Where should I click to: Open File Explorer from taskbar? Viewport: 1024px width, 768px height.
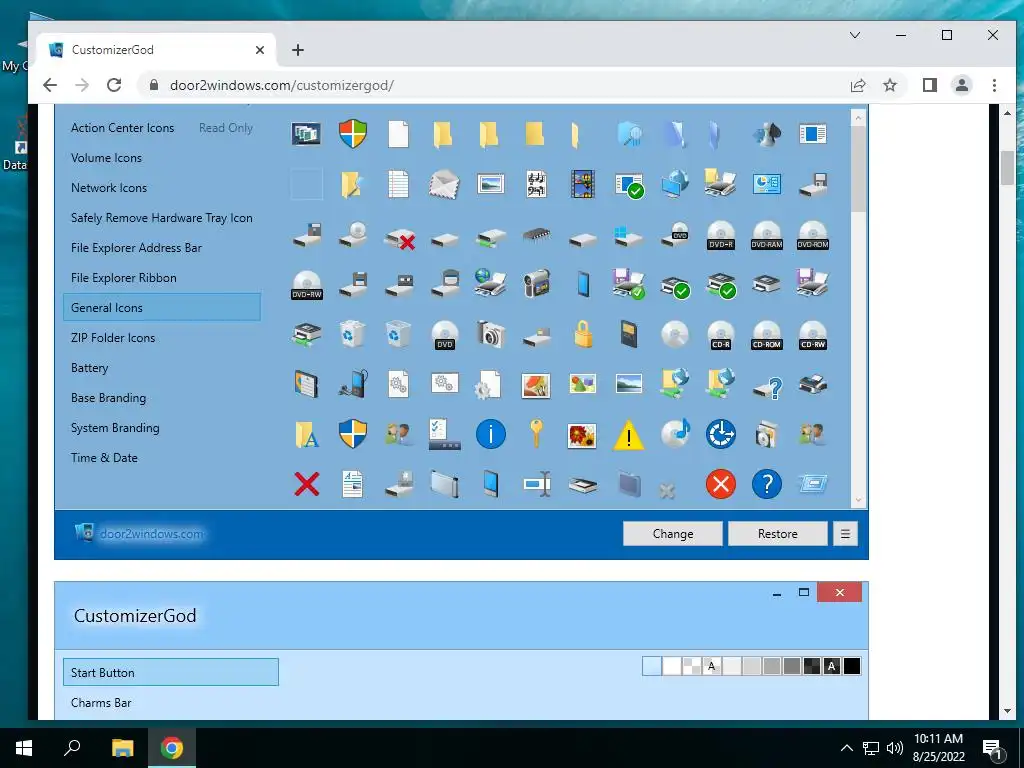click(122, 748)
